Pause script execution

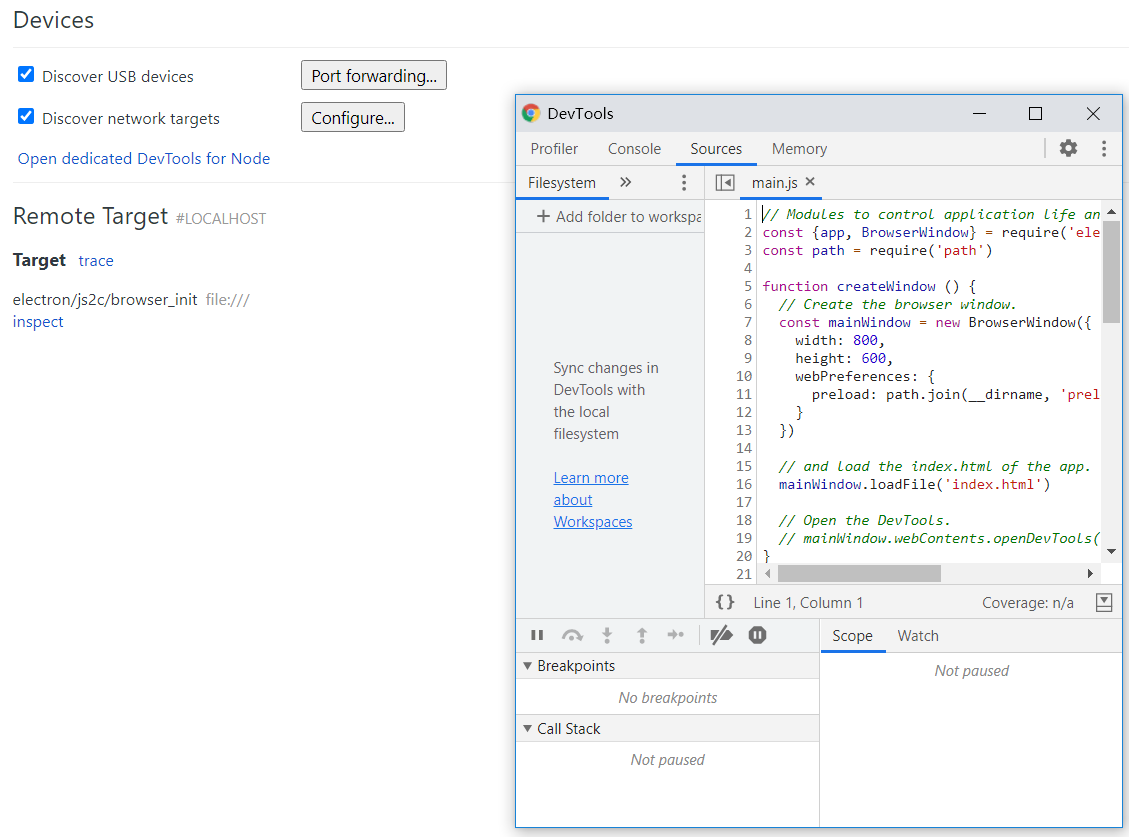[537, 635]
